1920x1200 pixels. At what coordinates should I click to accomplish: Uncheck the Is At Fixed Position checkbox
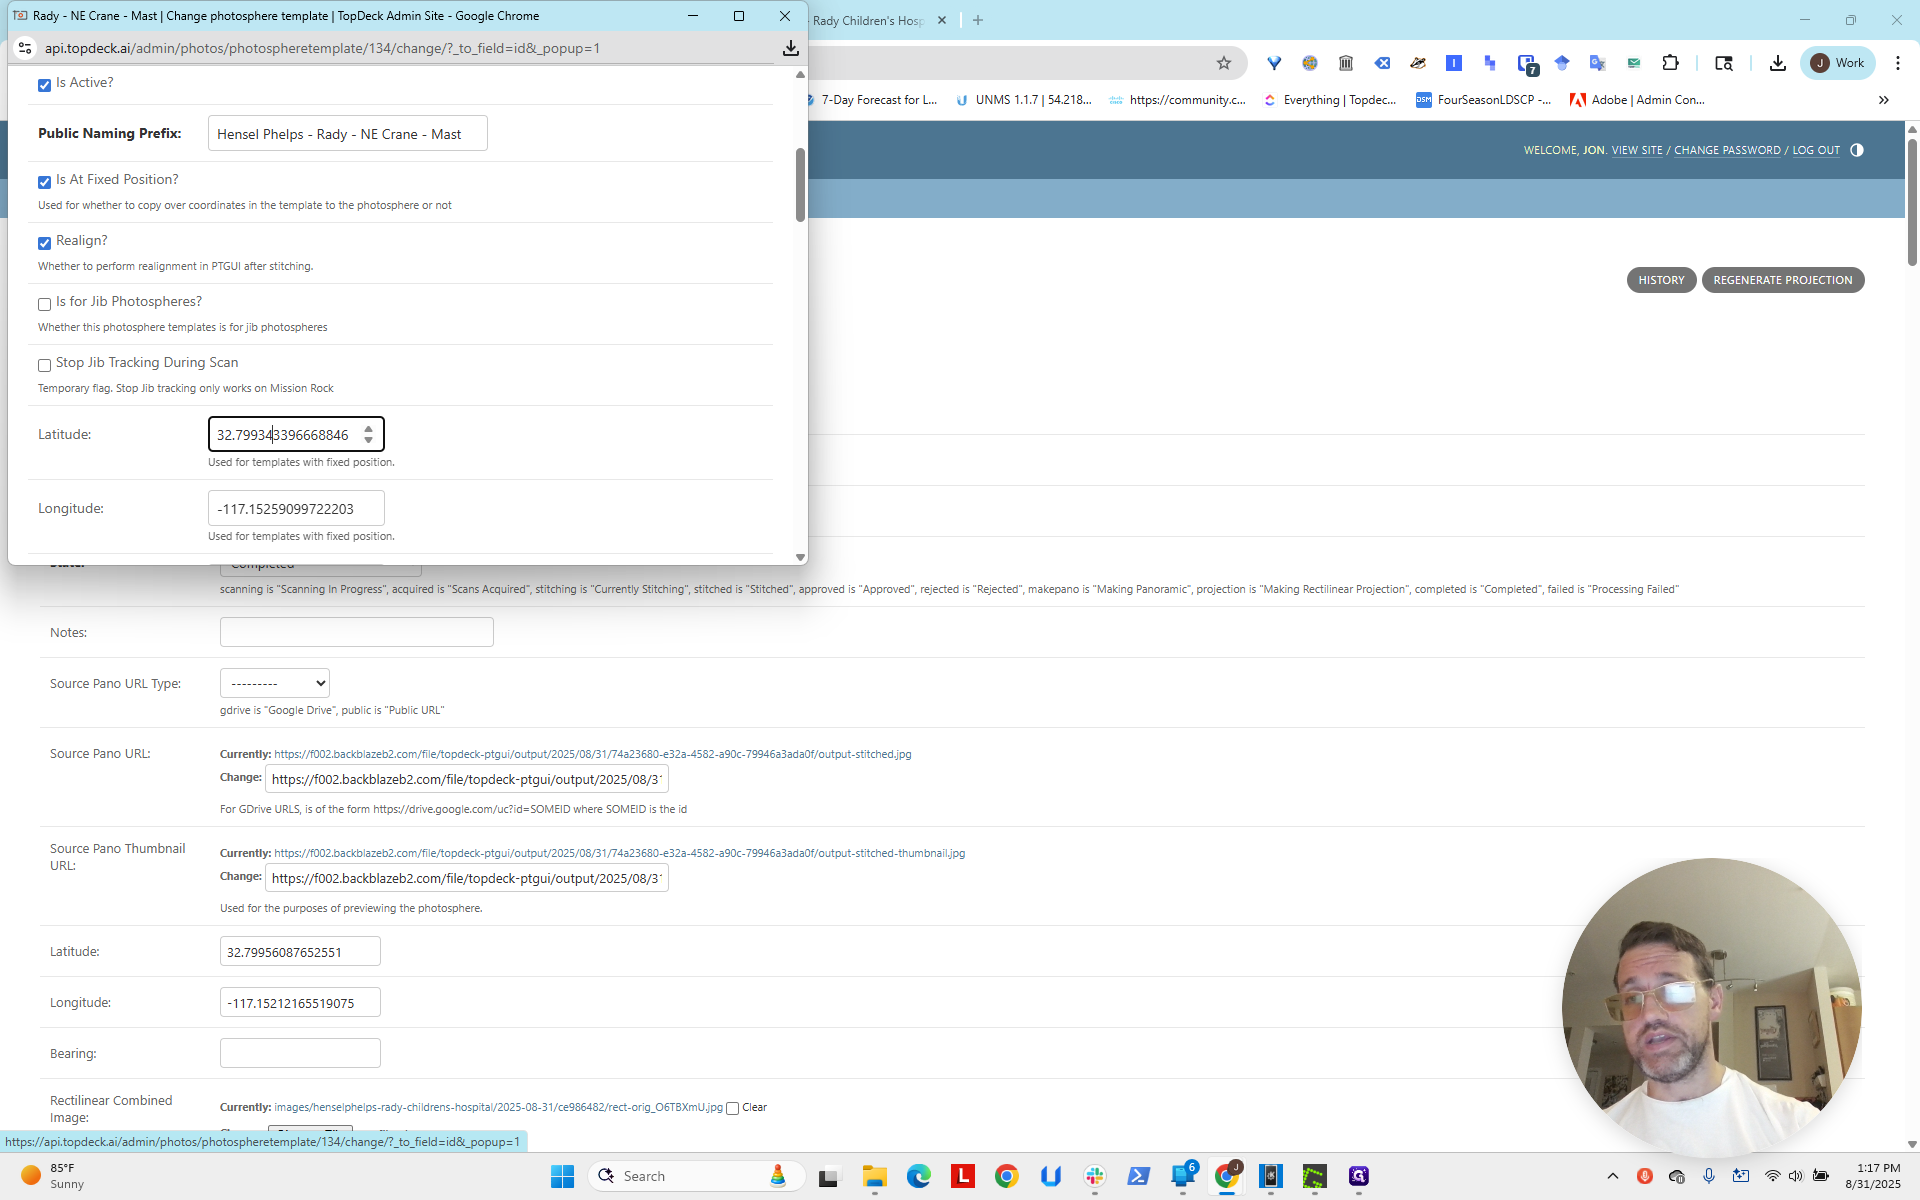click(x=44, y=182)
